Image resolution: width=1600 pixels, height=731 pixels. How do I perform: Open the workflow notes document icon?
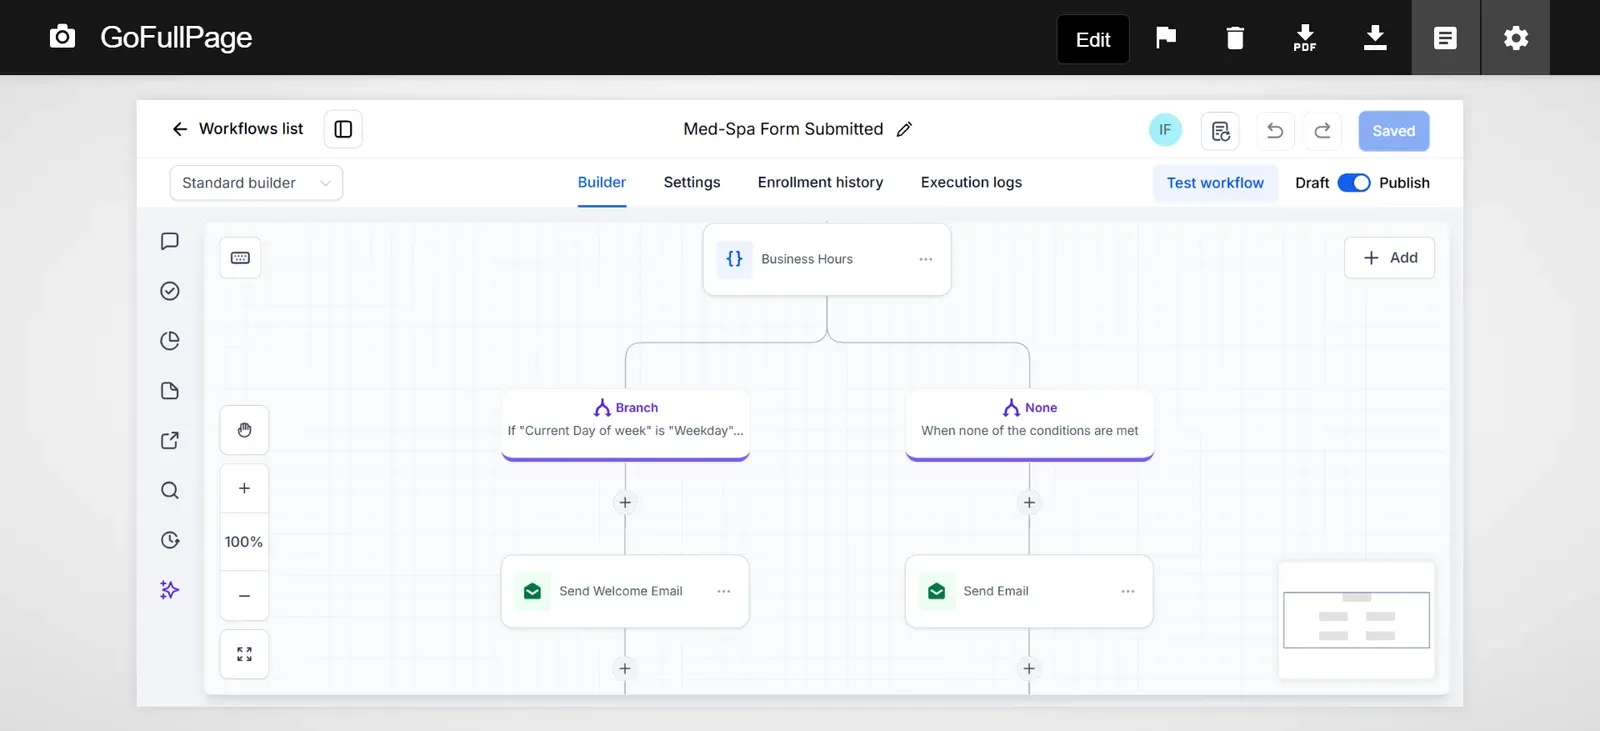1220,131
